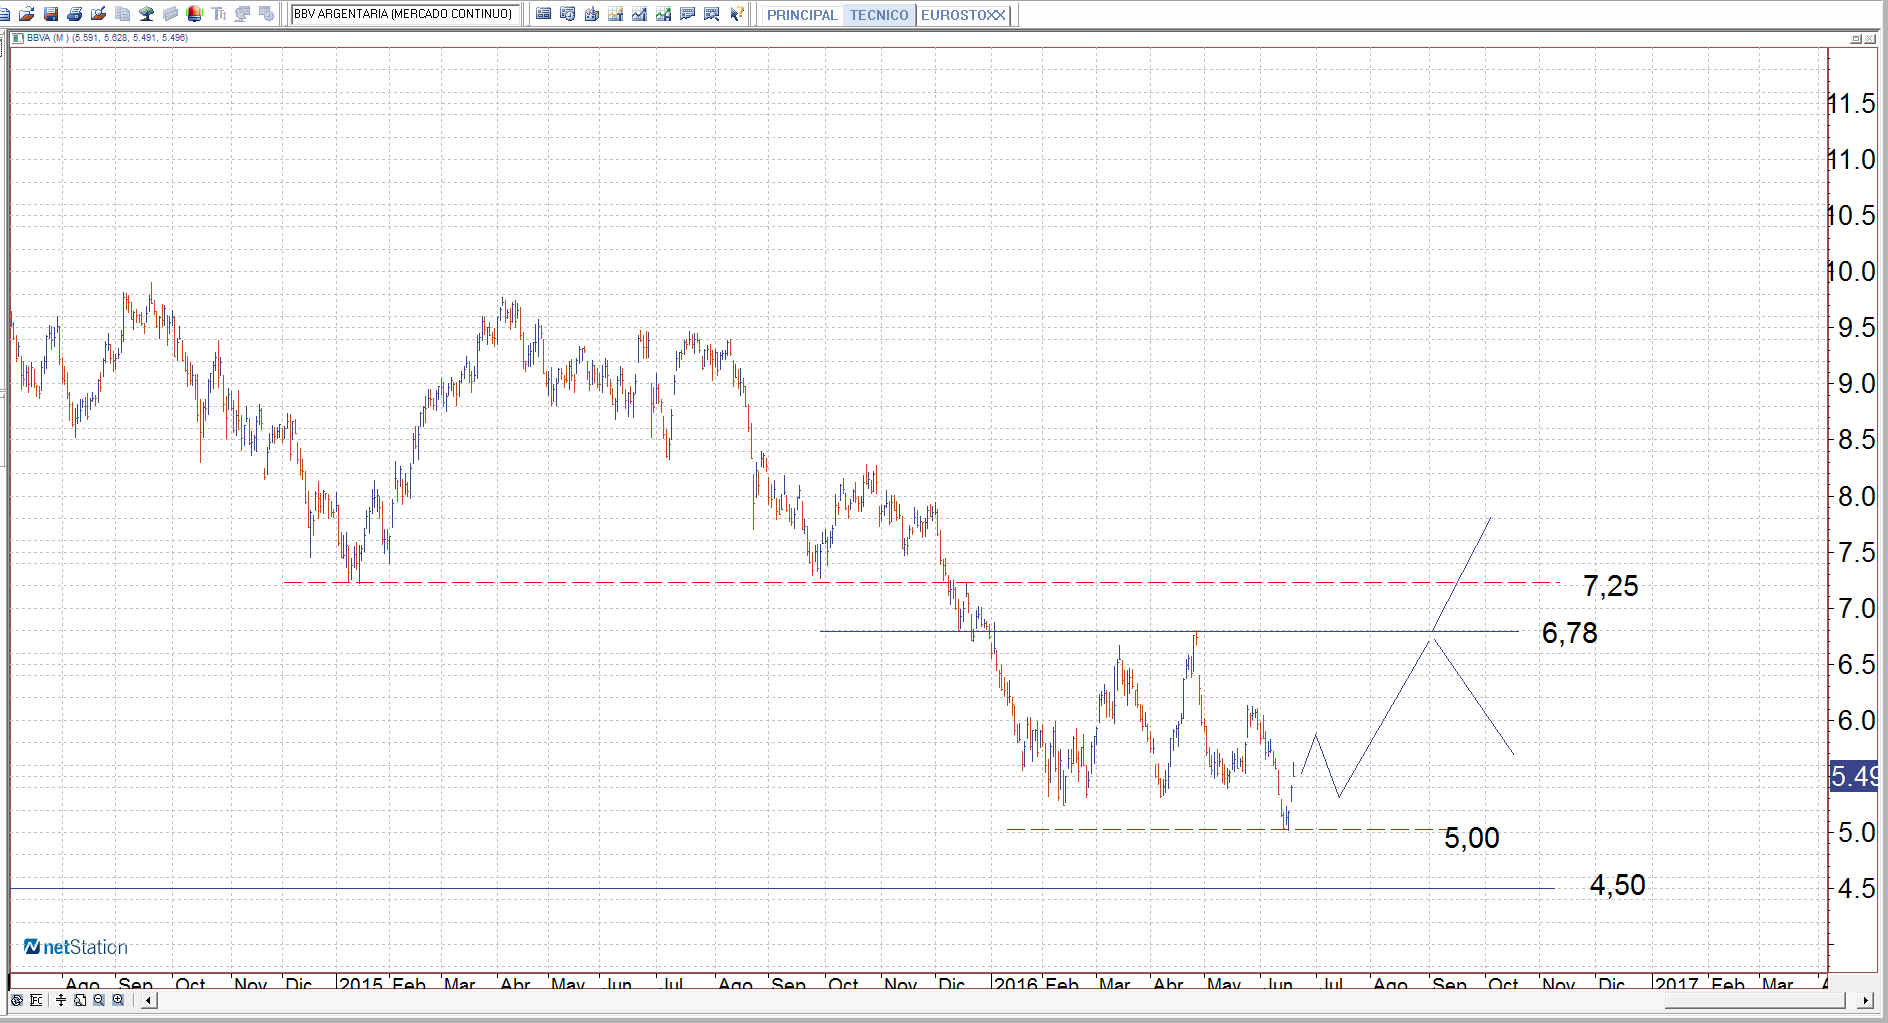Click the 2016 label on the time axis
Image resolution: width=1888 pixels, height=1023 pixels.
click(x=1016, y=984)
